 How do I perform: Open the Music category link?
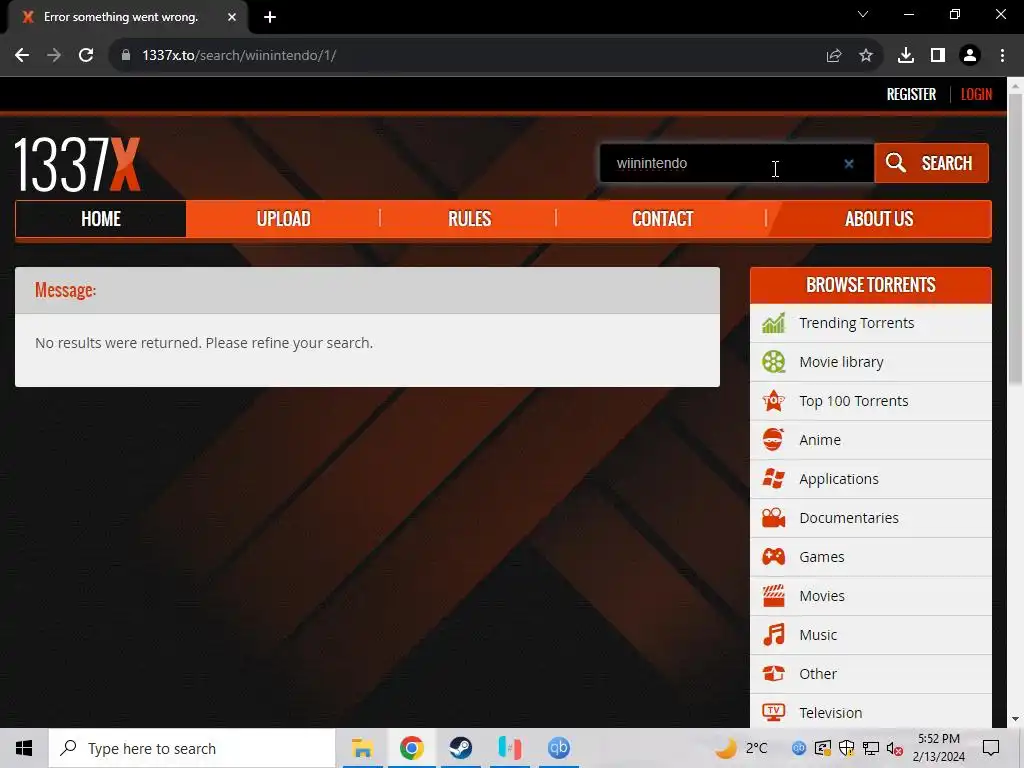pyautogui.click(x=818, y=635)
